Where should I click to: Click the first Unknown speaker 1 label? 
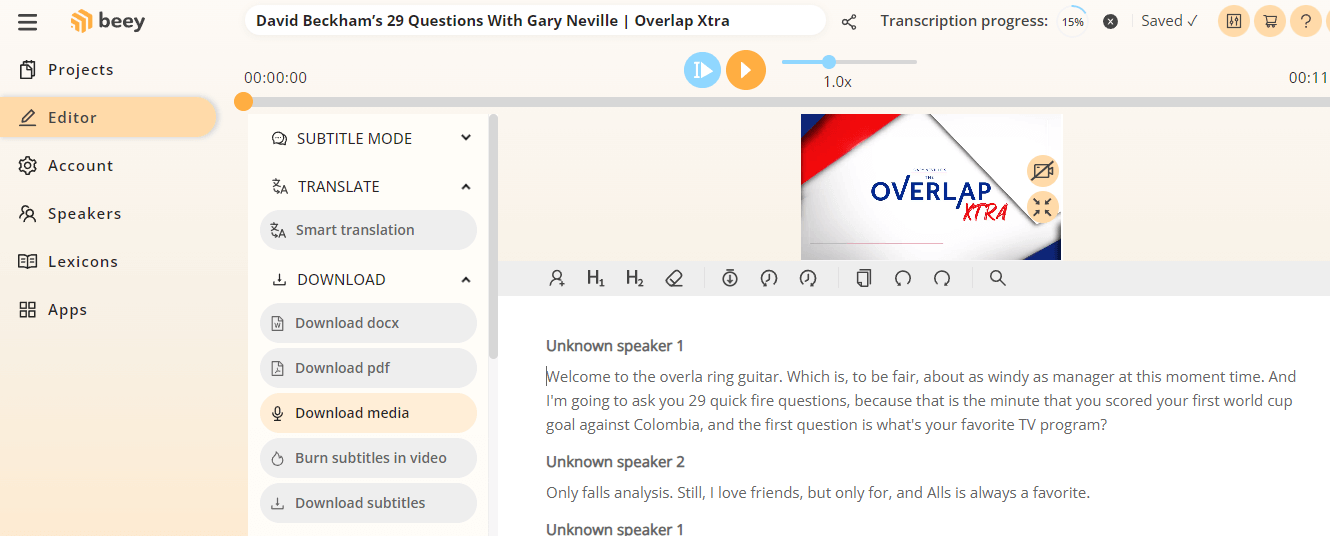(615, 346)
